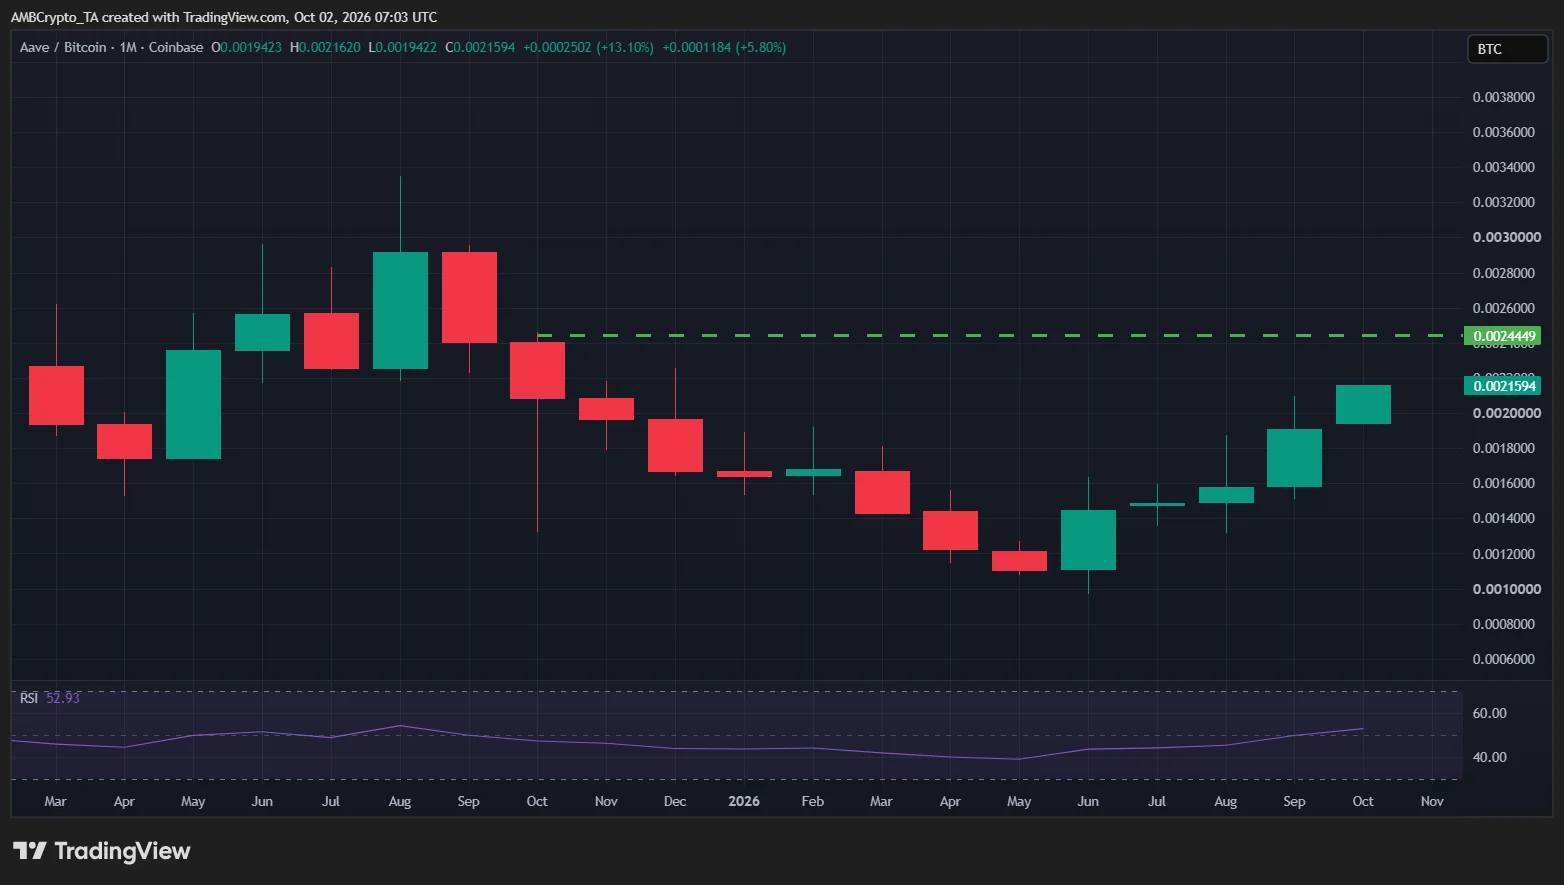Click the +0.0002502 (+13.10%) change text
The image size is (1564, 885).
tap(588, 47)
